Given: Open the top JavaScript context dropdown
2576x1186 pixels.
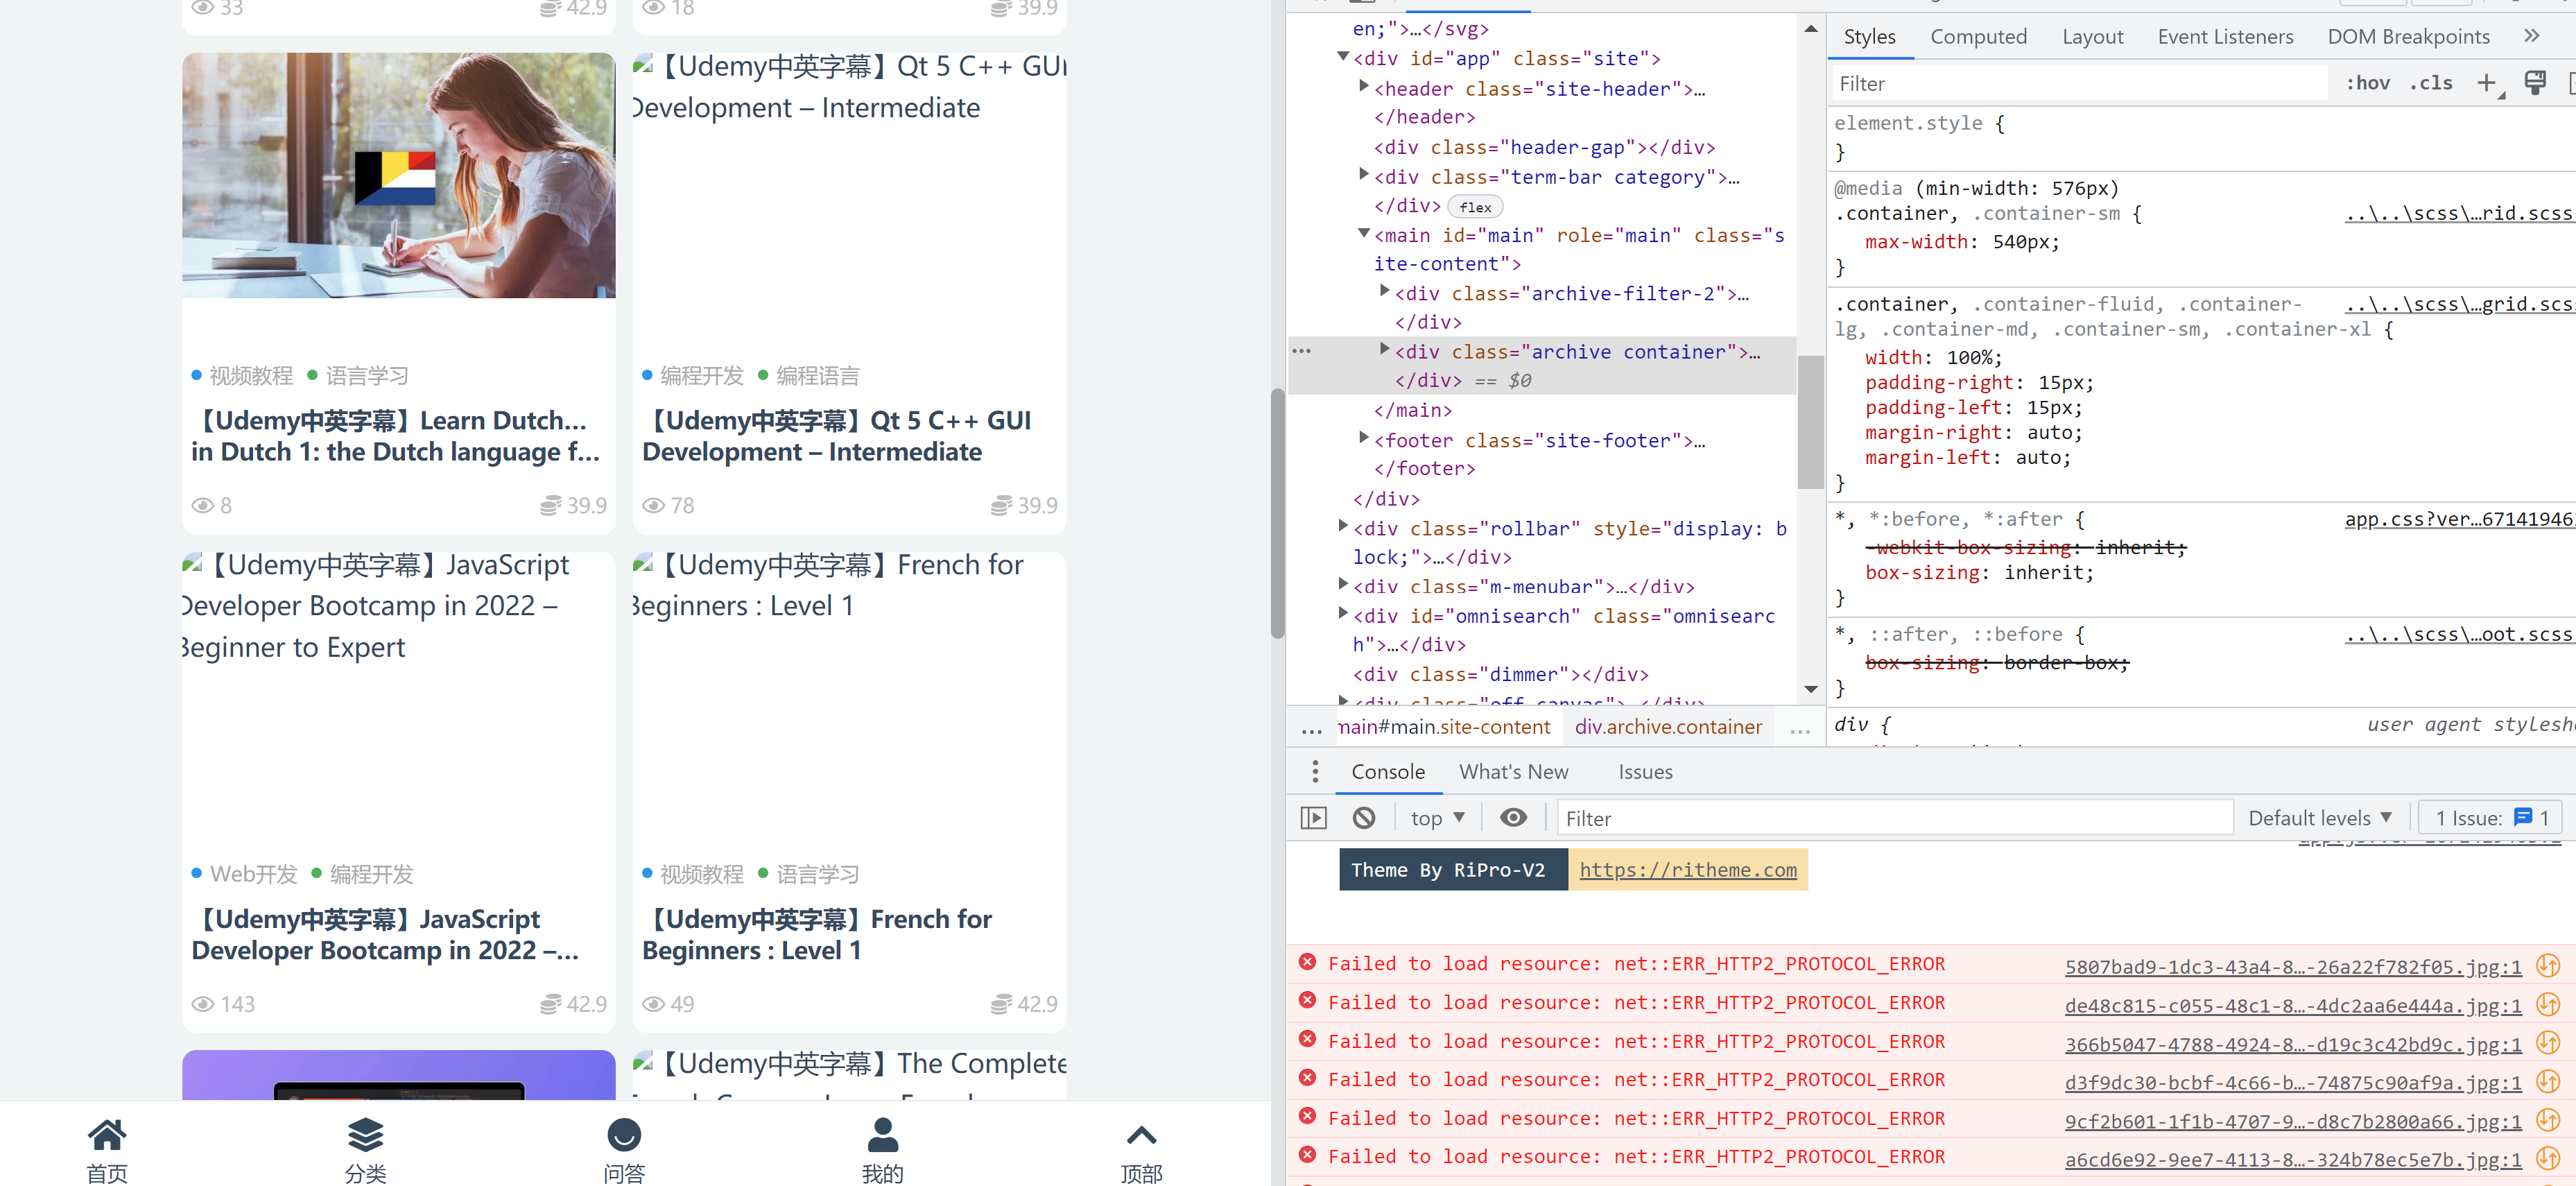Looking at the screenshot, I should click(x=1437, y=818).
